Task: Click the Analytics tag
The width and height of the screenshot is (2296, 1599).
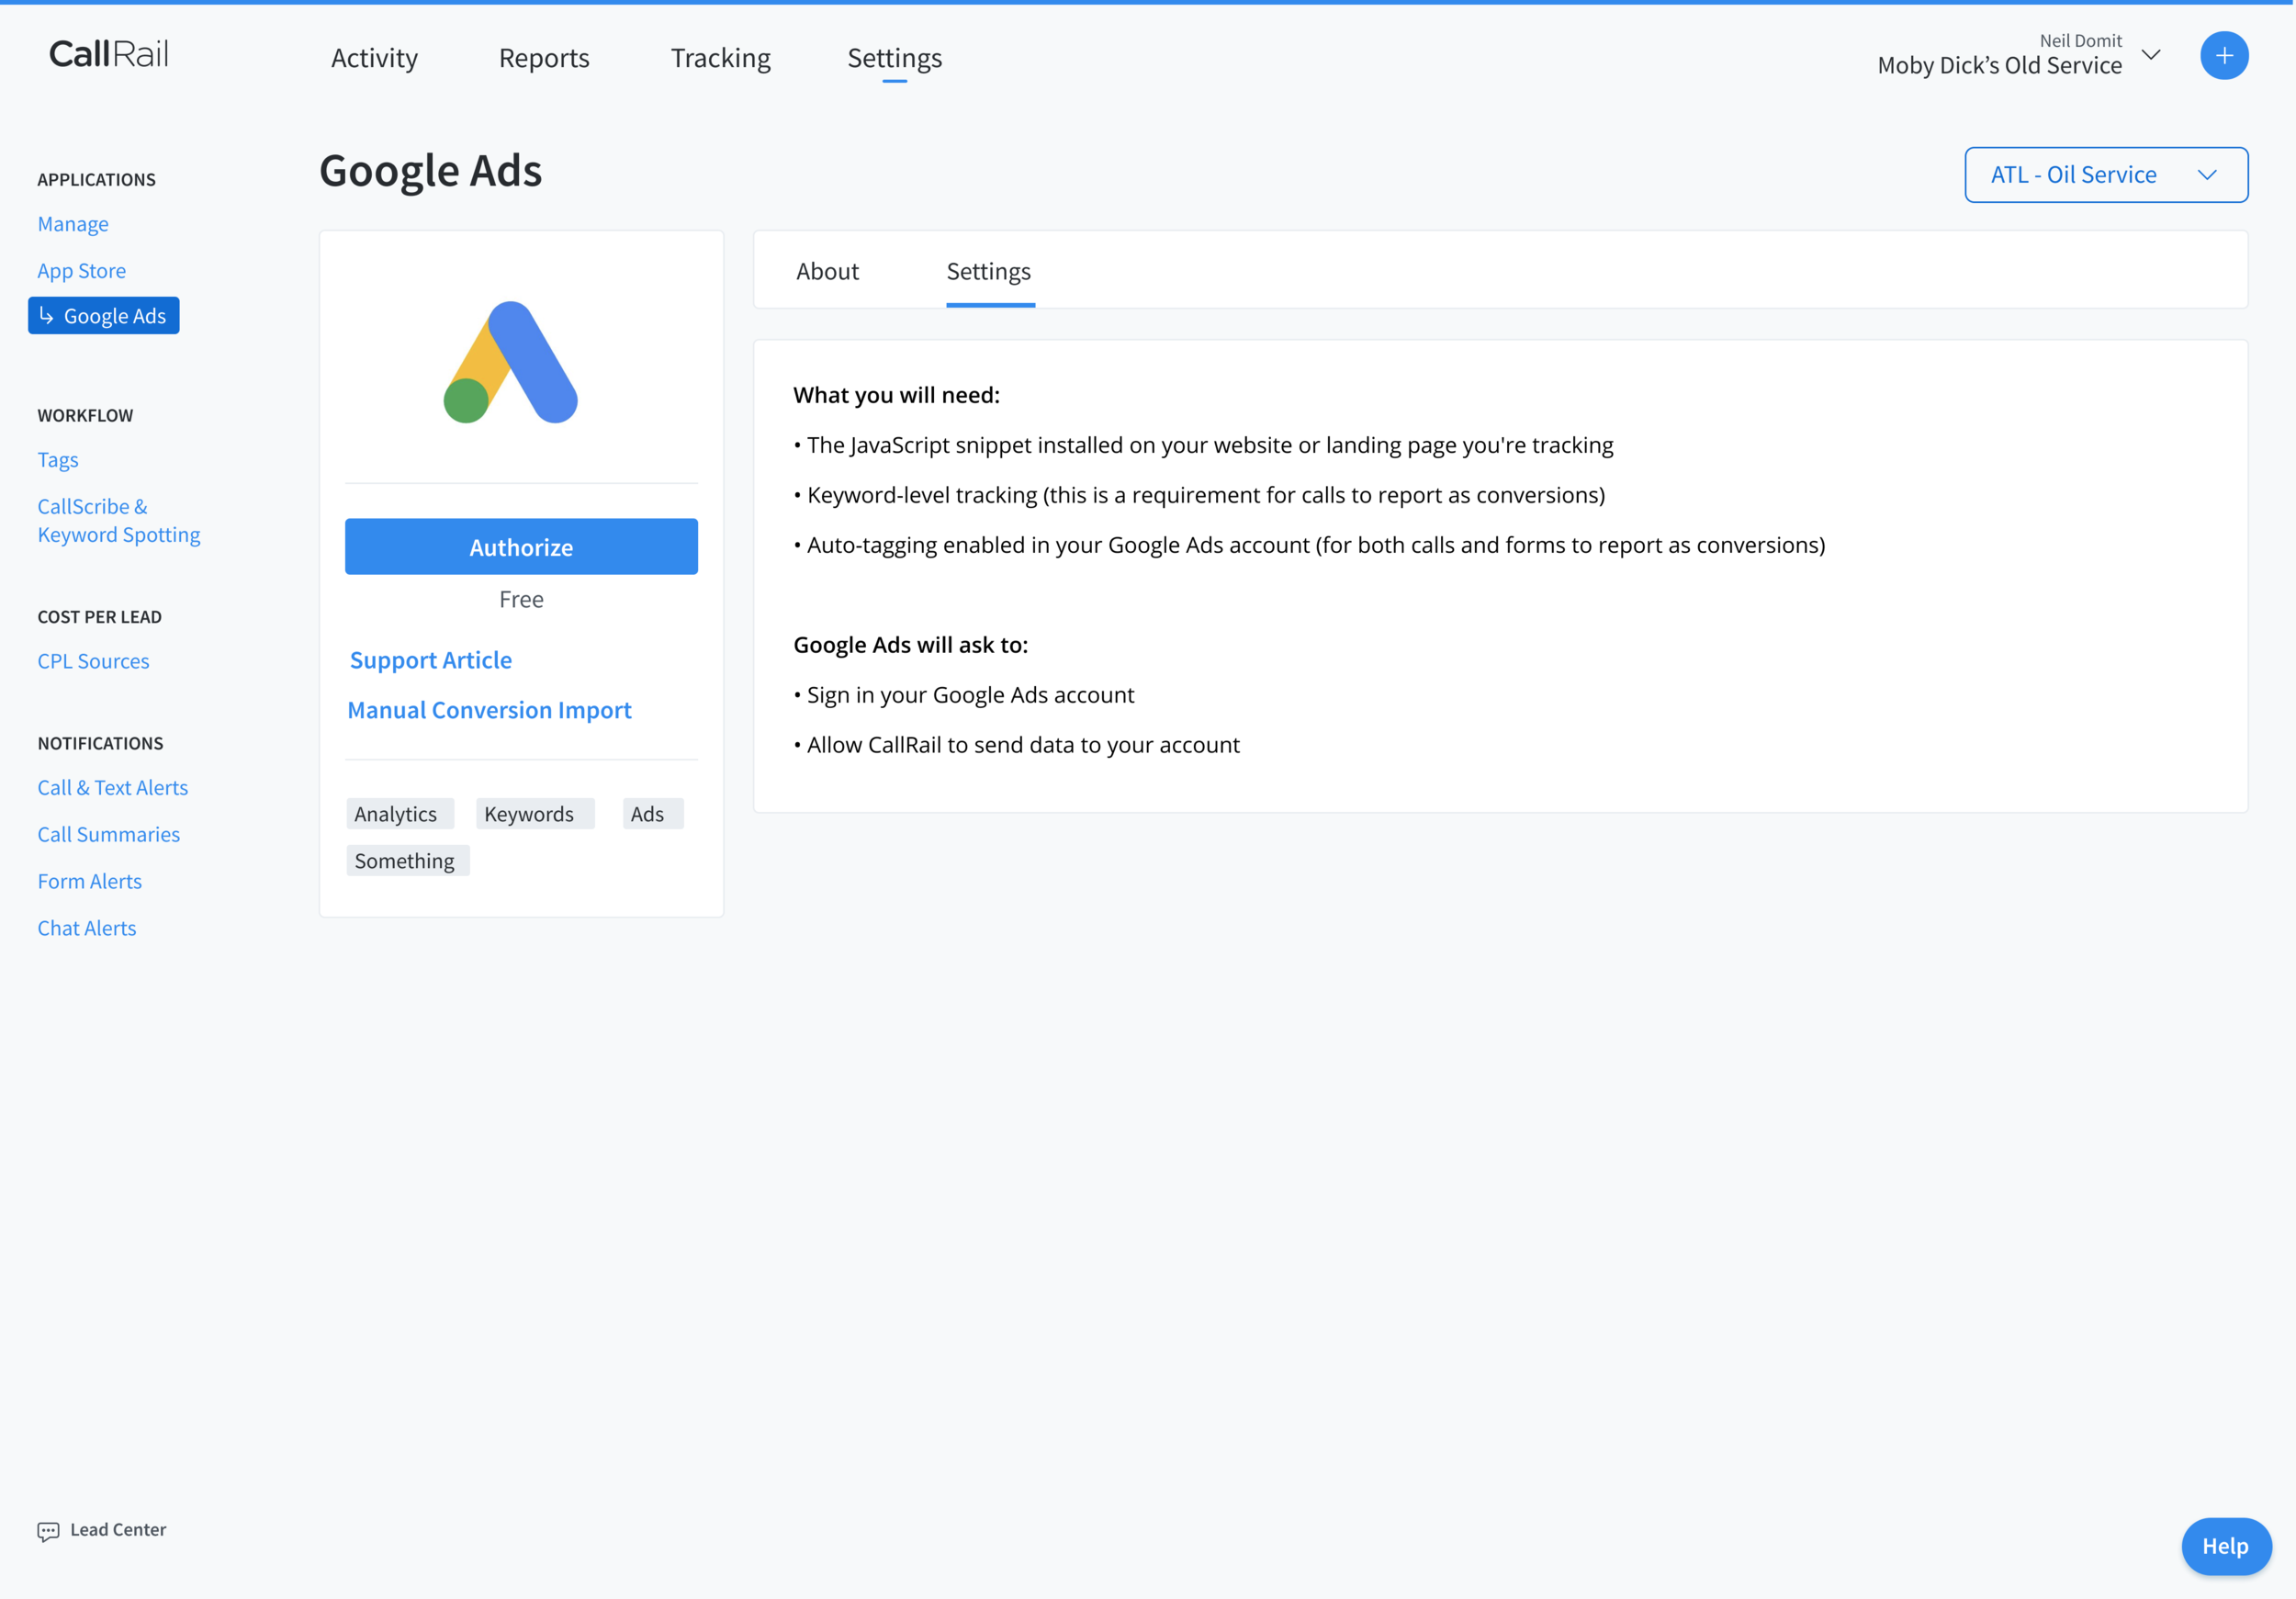Action: pos(399,814)
